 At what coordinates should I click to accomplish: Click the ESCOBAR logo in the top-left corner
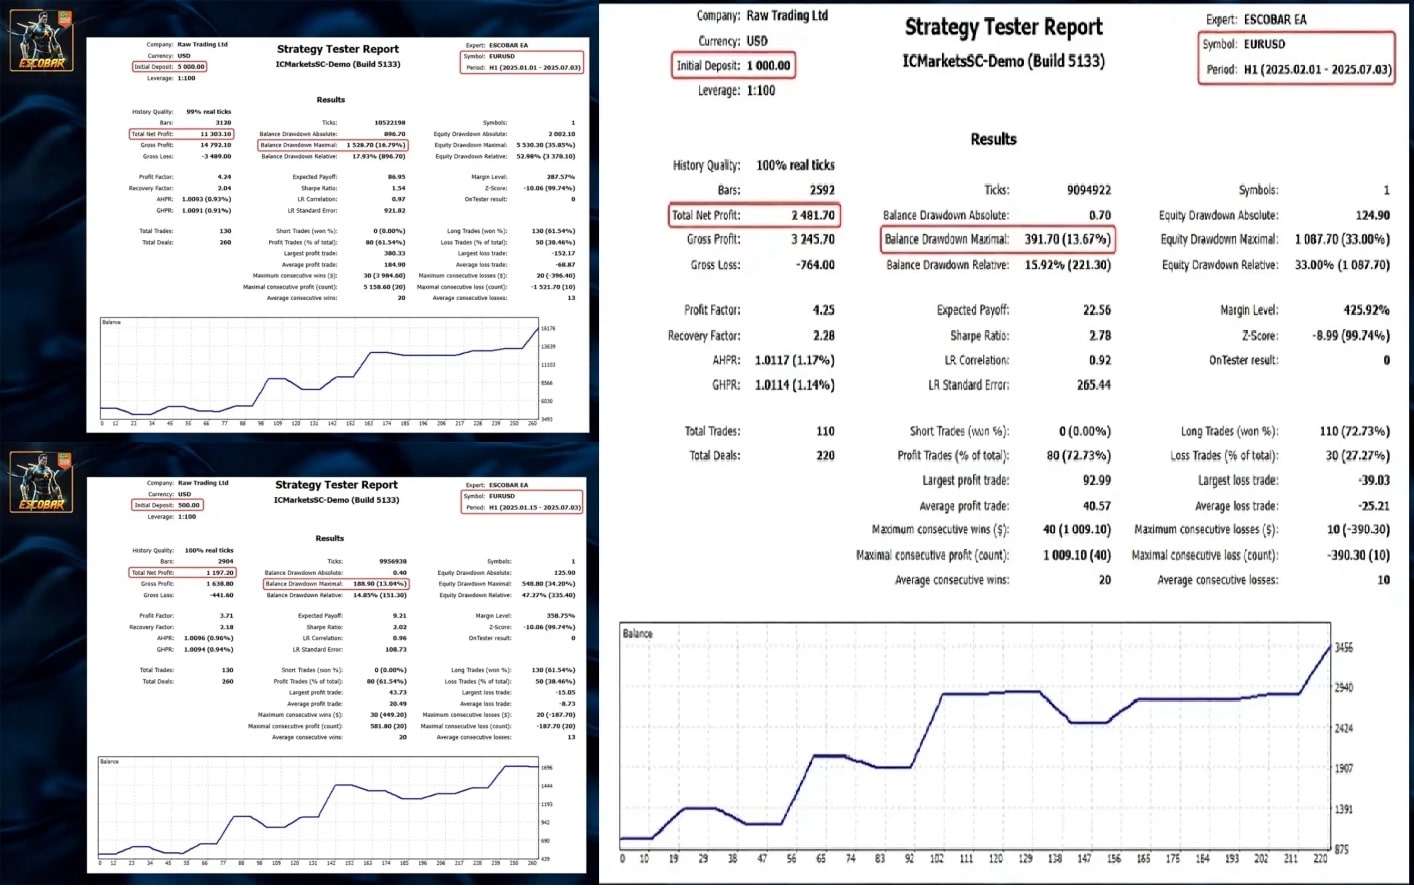42,40
